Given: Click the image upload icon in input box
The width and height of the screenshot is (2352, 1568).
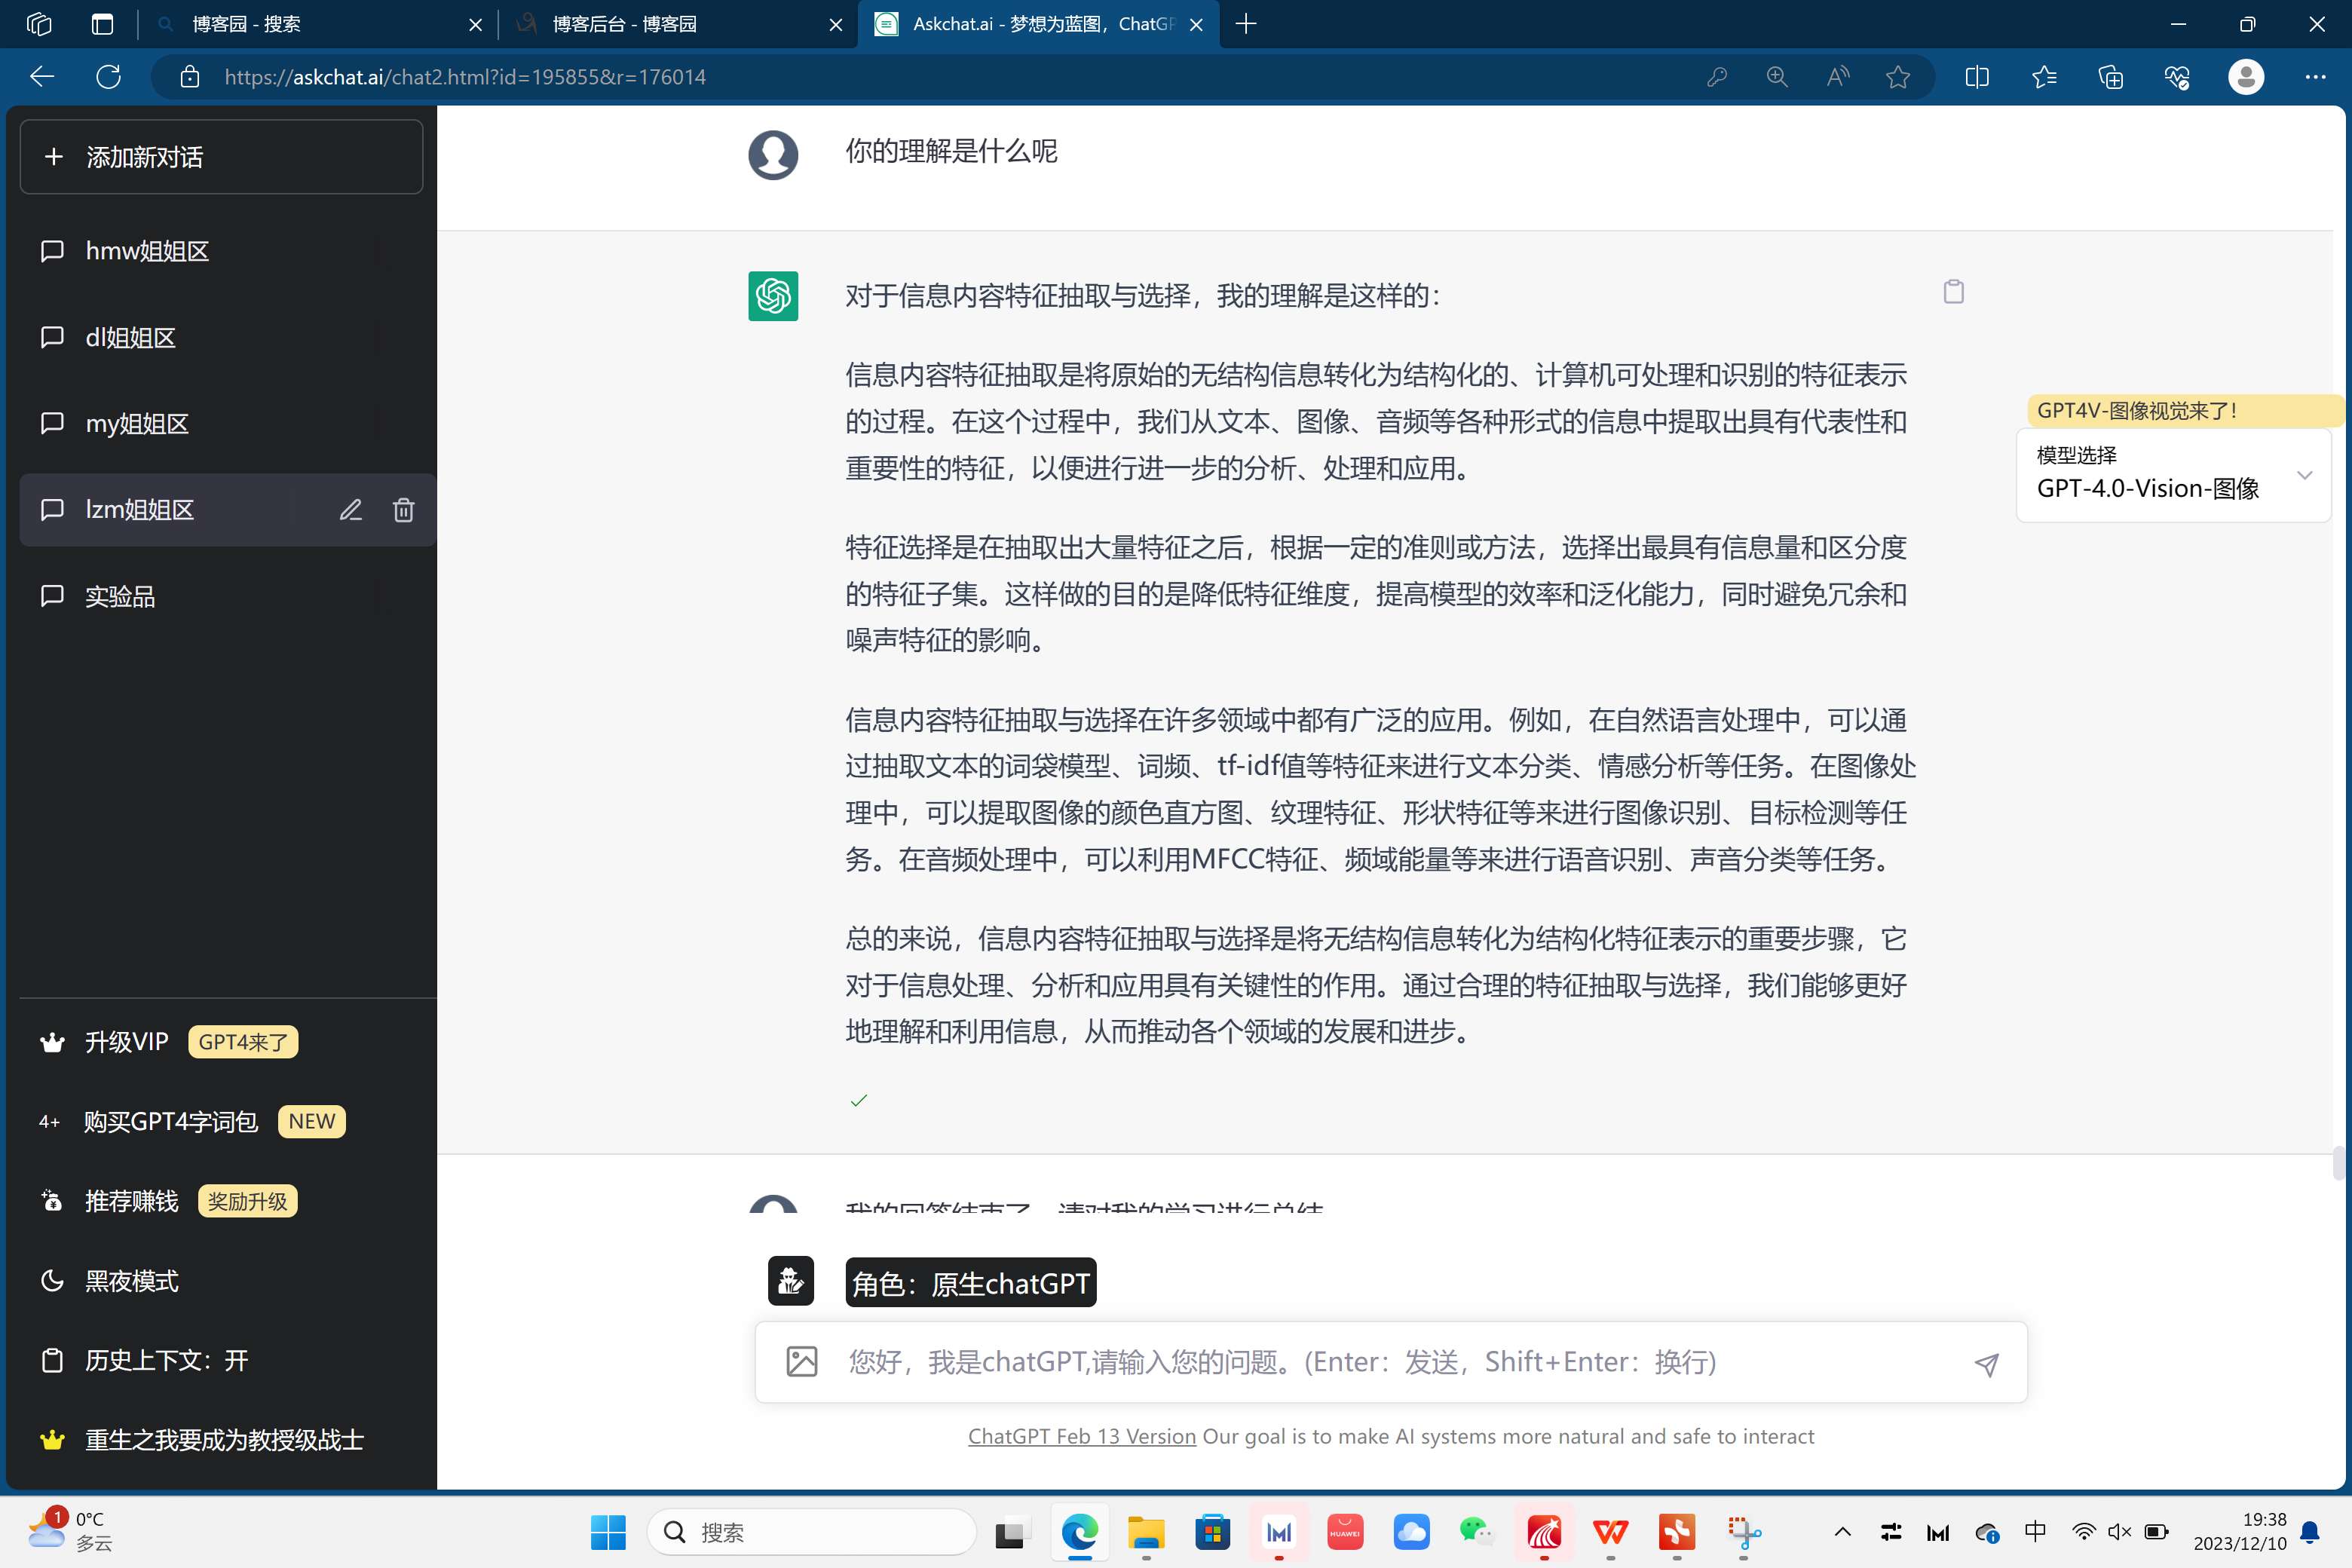Looking at the screenshot, I should tap(802, 1361).
